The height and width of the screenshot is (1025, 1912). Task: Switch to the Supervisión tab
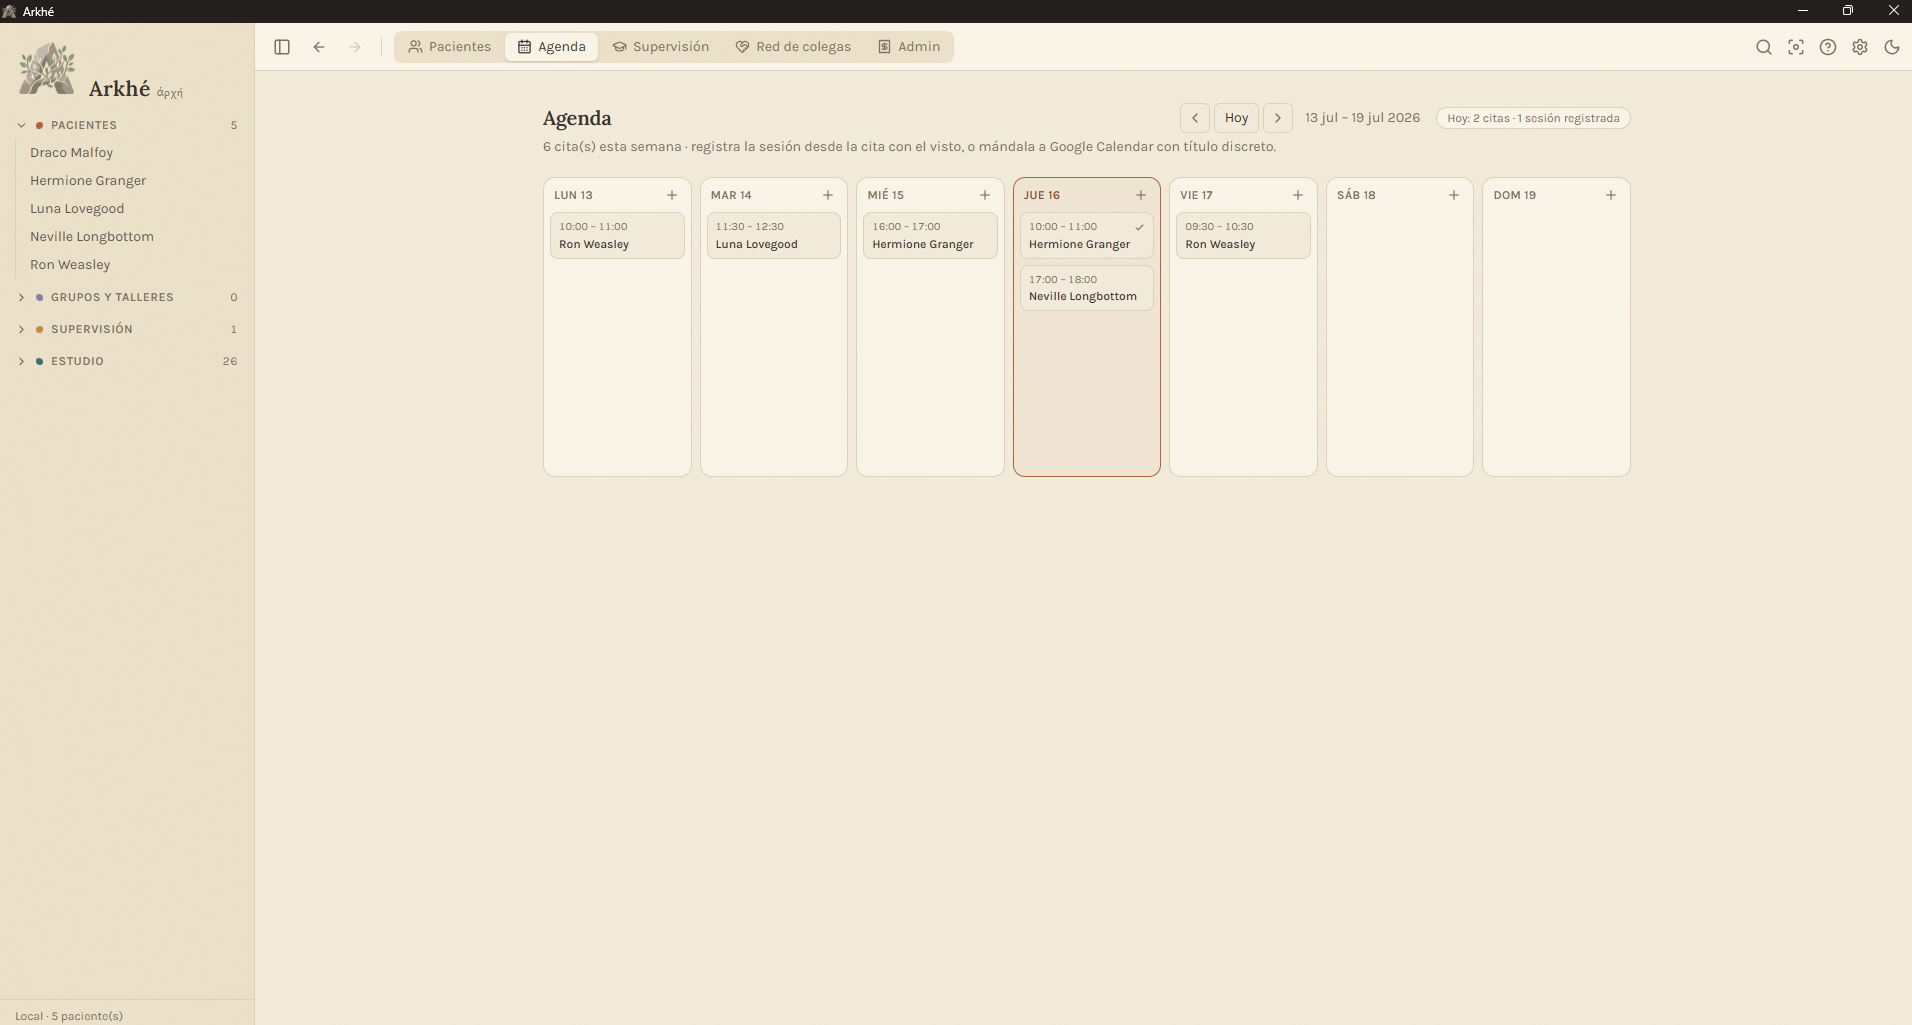tap(661, 47)
